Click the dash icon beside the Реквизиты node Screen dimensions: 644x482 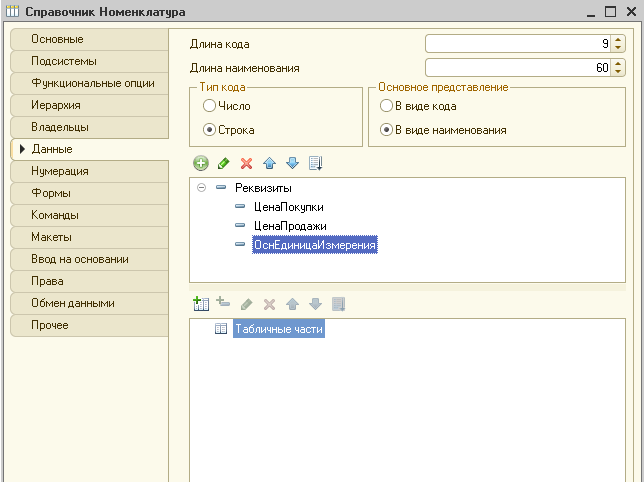221,187
